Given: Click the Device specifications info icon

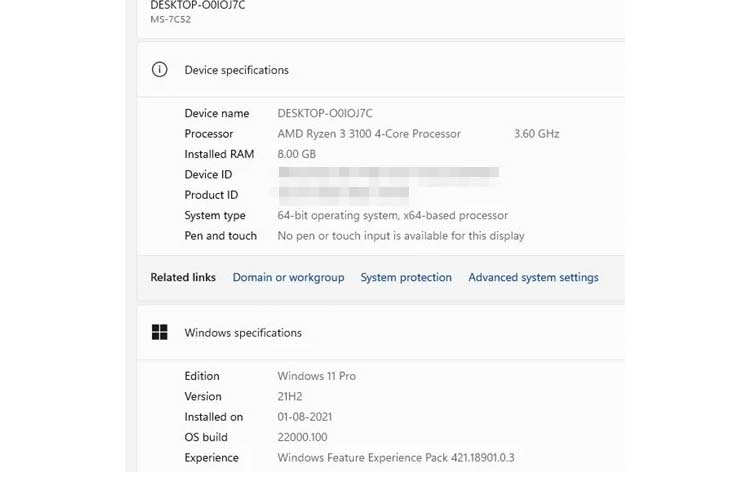Looking at the screenshot, I should [x=159, y=70].
